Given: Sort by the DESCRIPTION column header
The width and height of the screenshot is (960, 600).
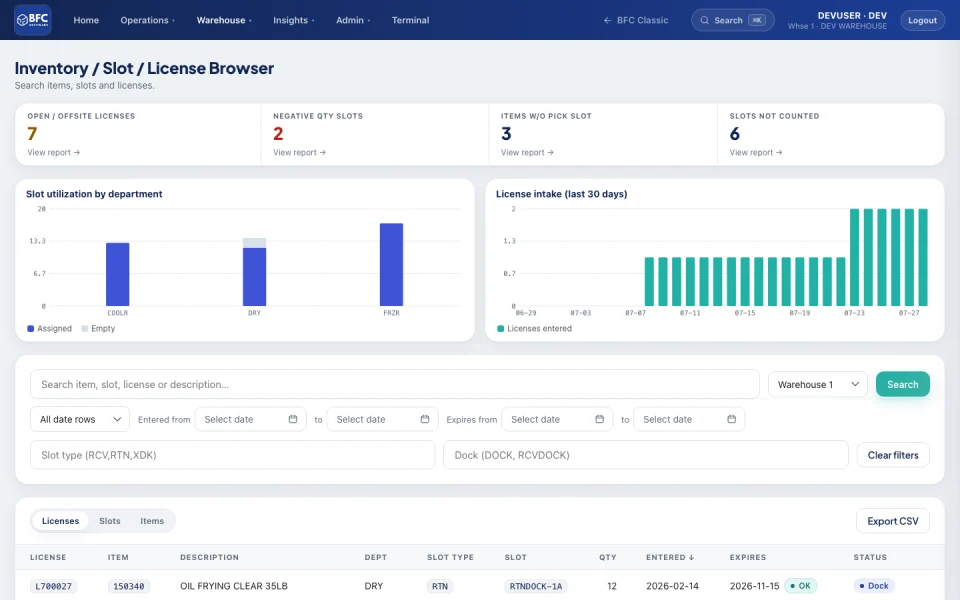Looking at the screenshot, I should (x=209, y=557).
